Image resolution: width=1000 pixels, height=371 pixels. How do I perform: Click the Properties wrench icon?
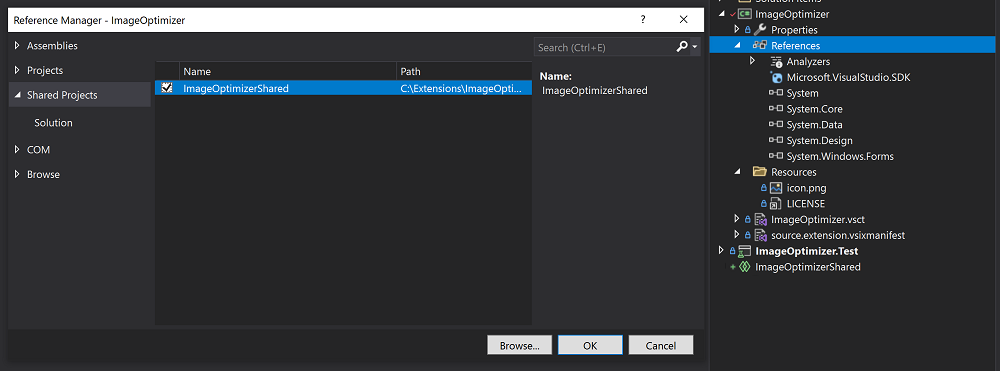760,29
